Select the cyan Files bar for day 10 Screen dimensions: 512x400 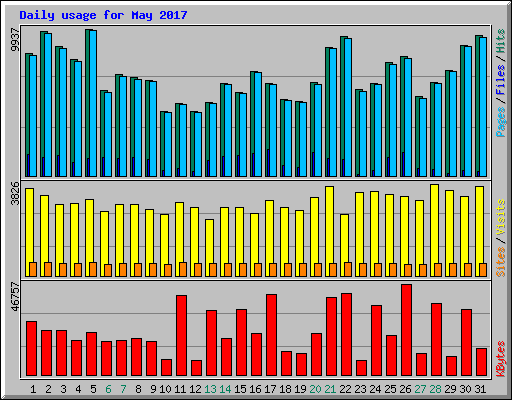168,145
